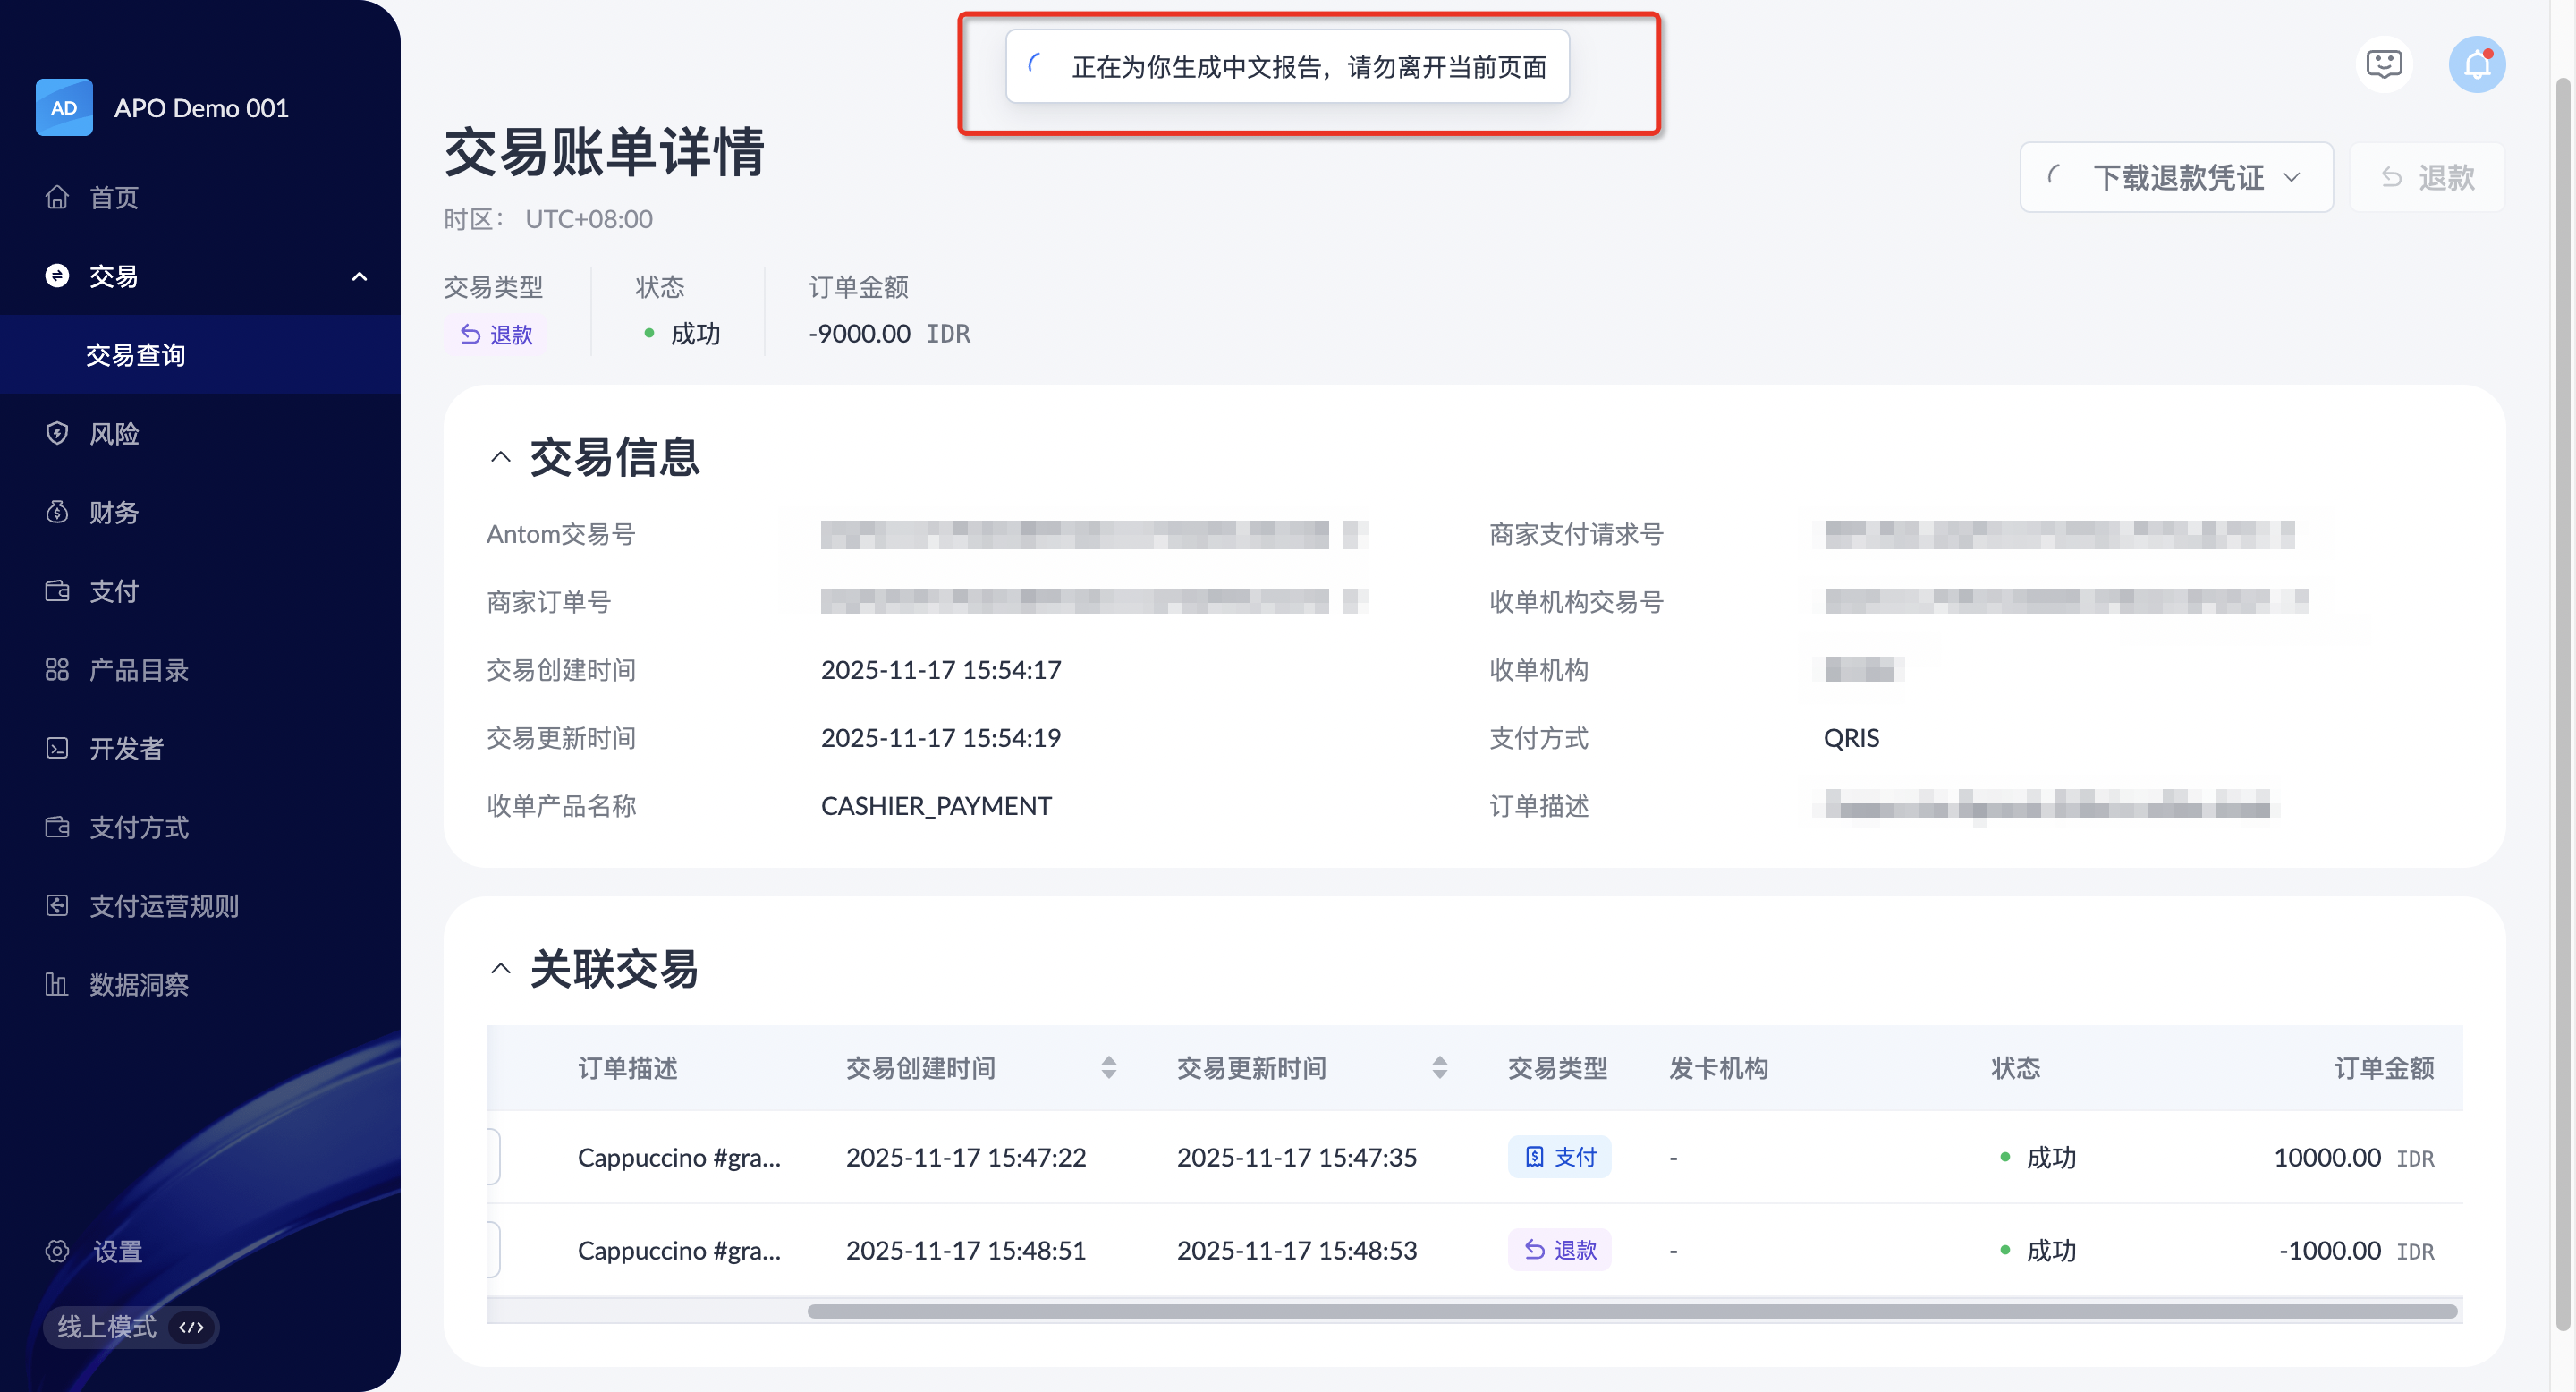Click the AD account avatar logo

[x=64, y=107]
